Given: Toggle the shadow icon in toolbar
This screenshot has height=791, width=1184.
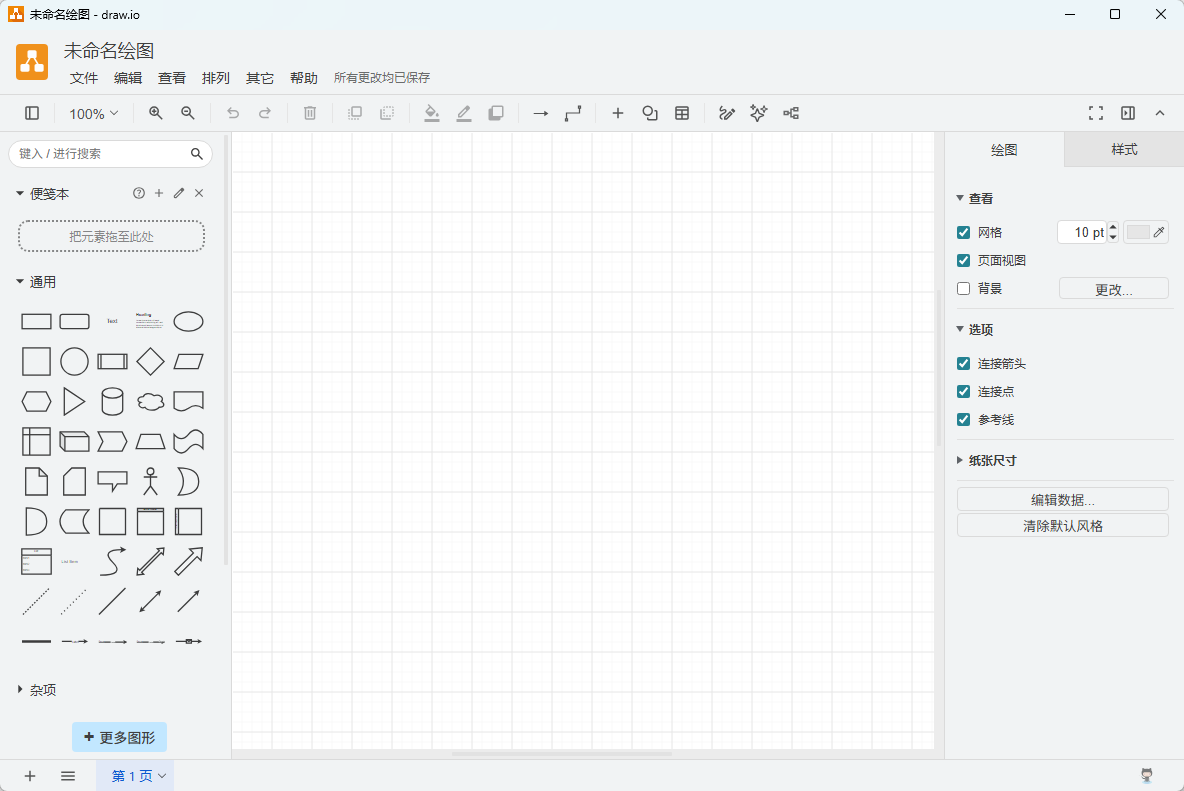Looking at the screenshot, I should pyautogui.click(x=496, y=113).
